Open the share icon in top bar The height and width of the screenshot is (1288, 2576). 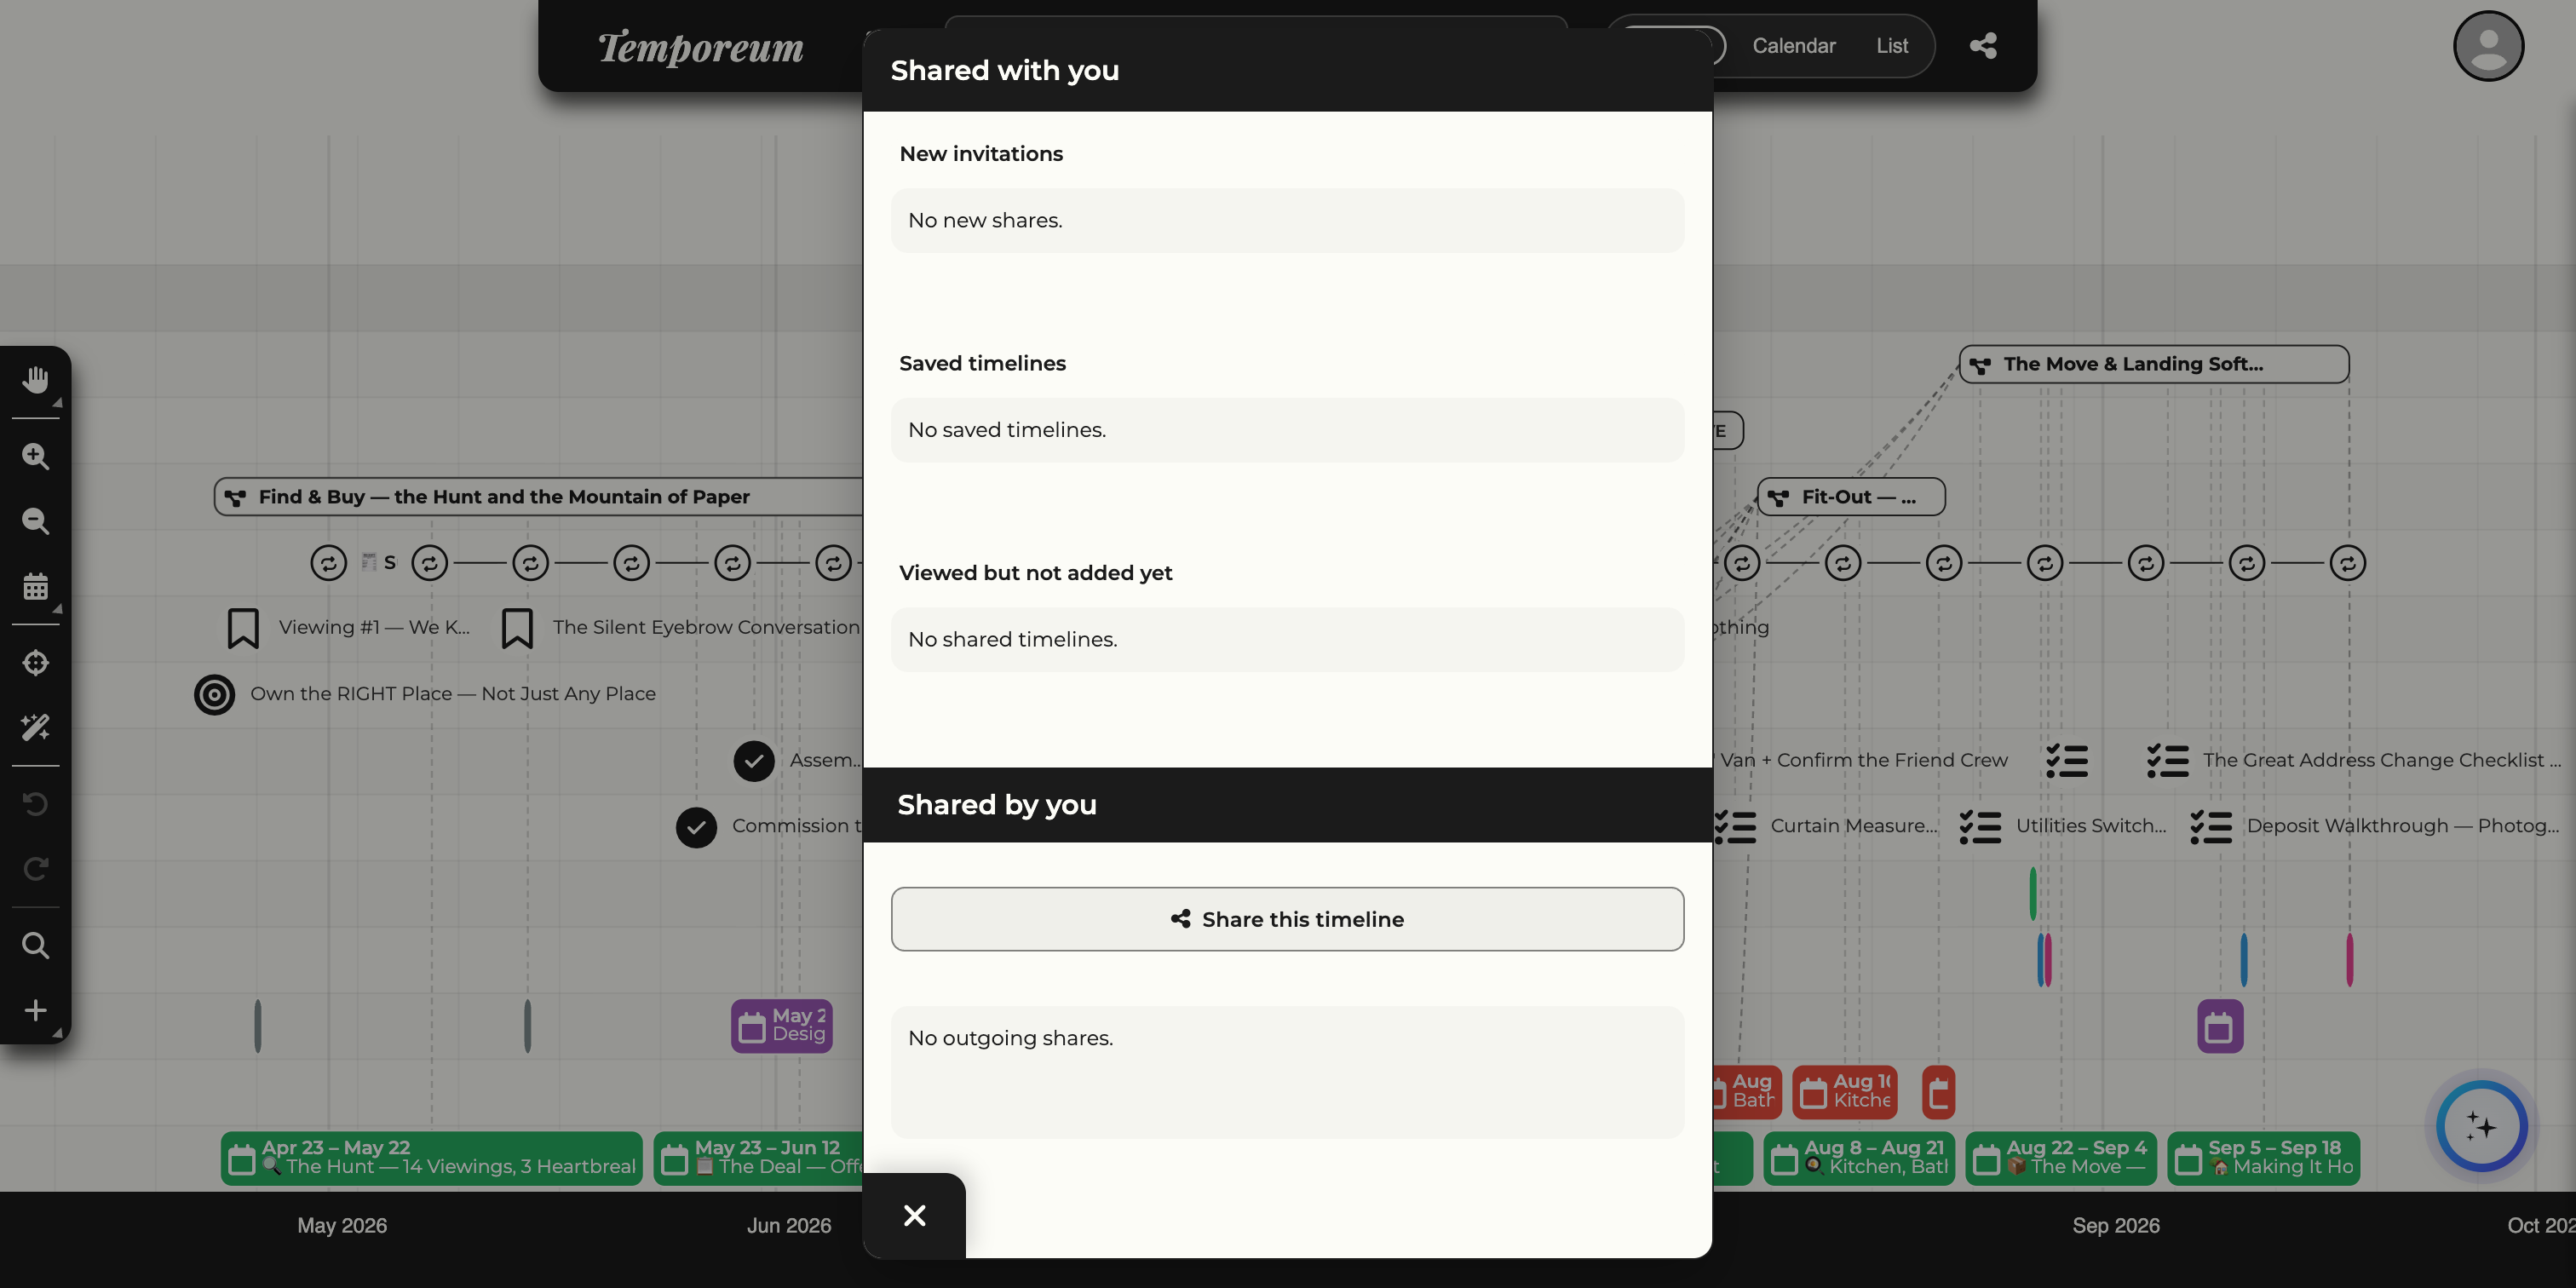click(x=1983, y=46)
